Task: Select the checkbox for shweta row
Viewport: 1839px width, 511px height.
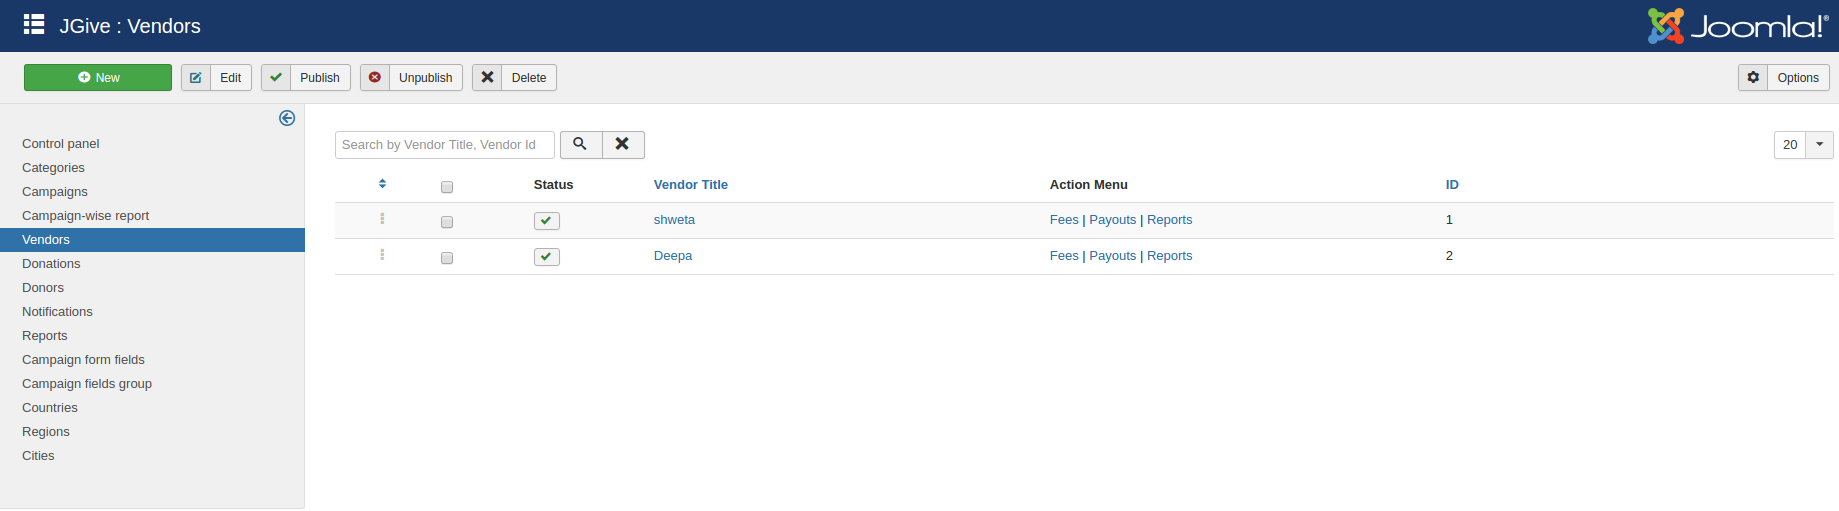Action: 447,222
